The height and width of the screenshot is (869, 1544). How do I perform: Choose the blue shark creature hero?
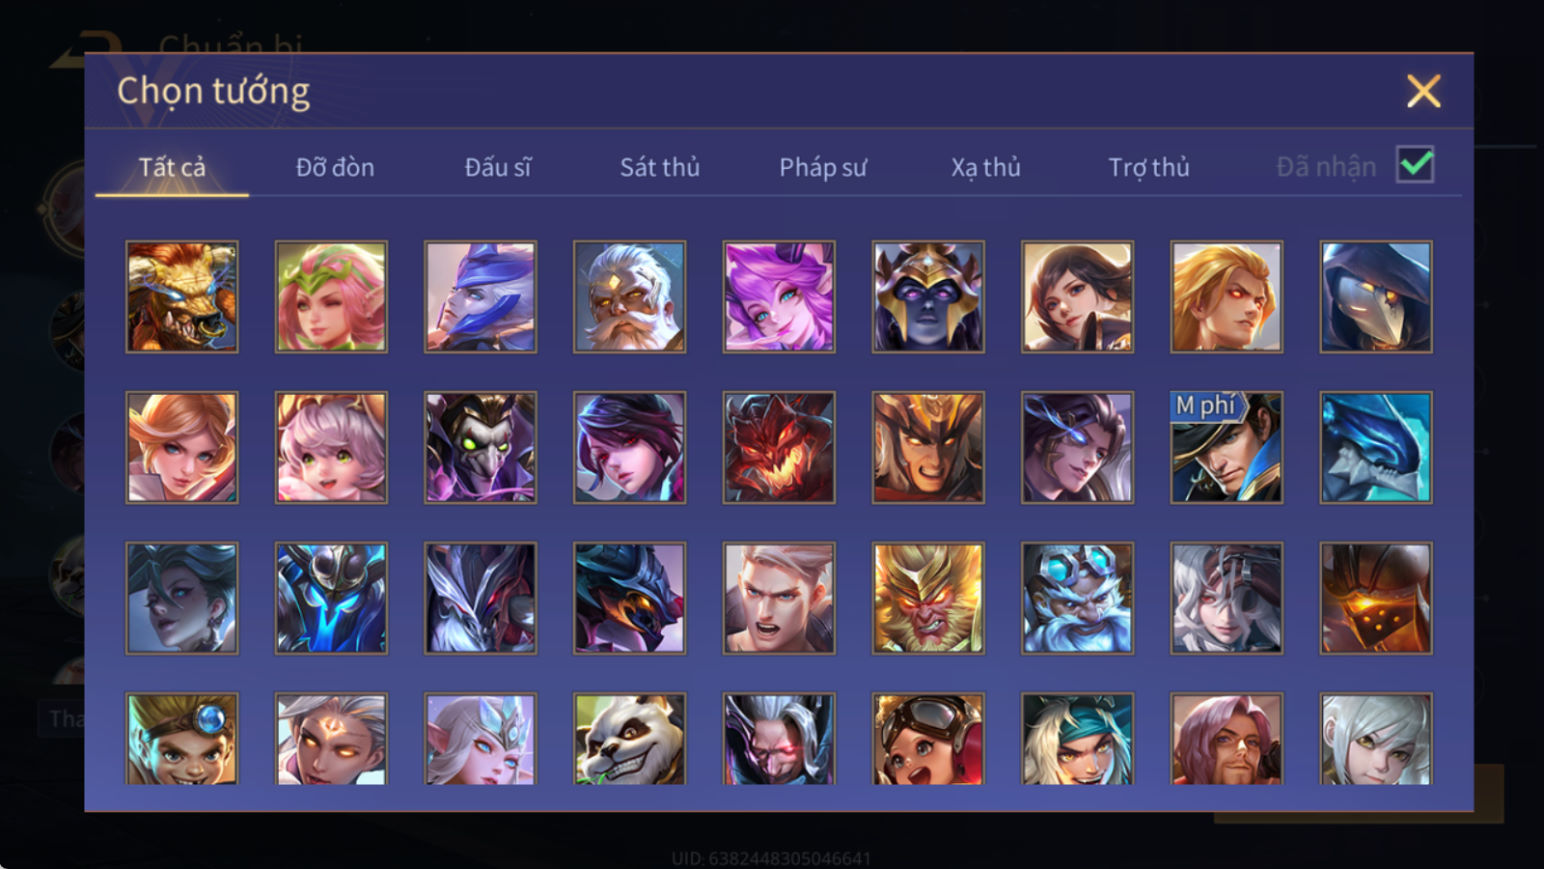tap(1376, 447)
